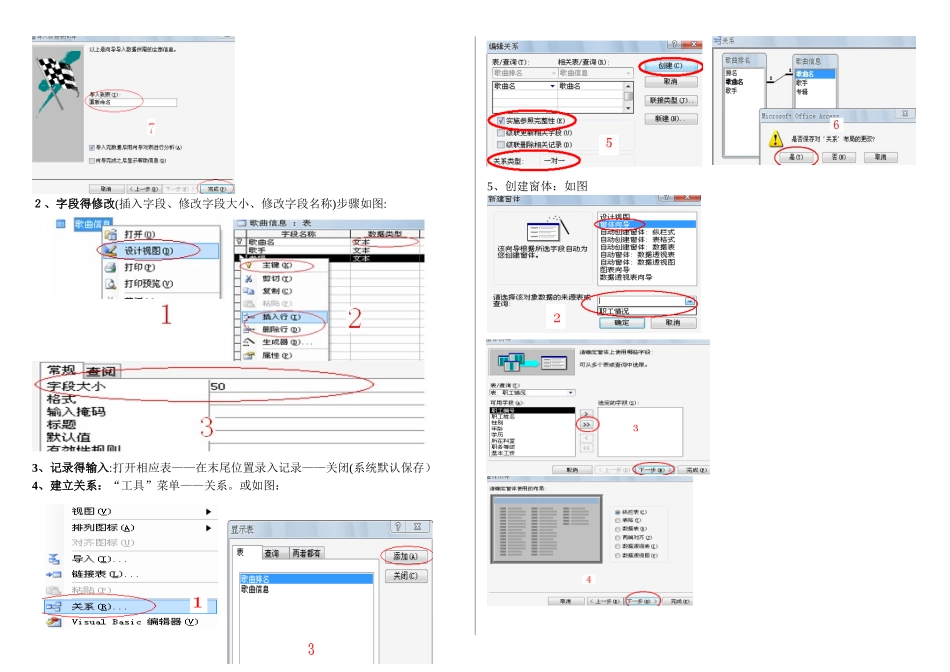Click the 添加(A) button in 显示表
Viewport: 950px width, 672px height.
click(405, 556)
